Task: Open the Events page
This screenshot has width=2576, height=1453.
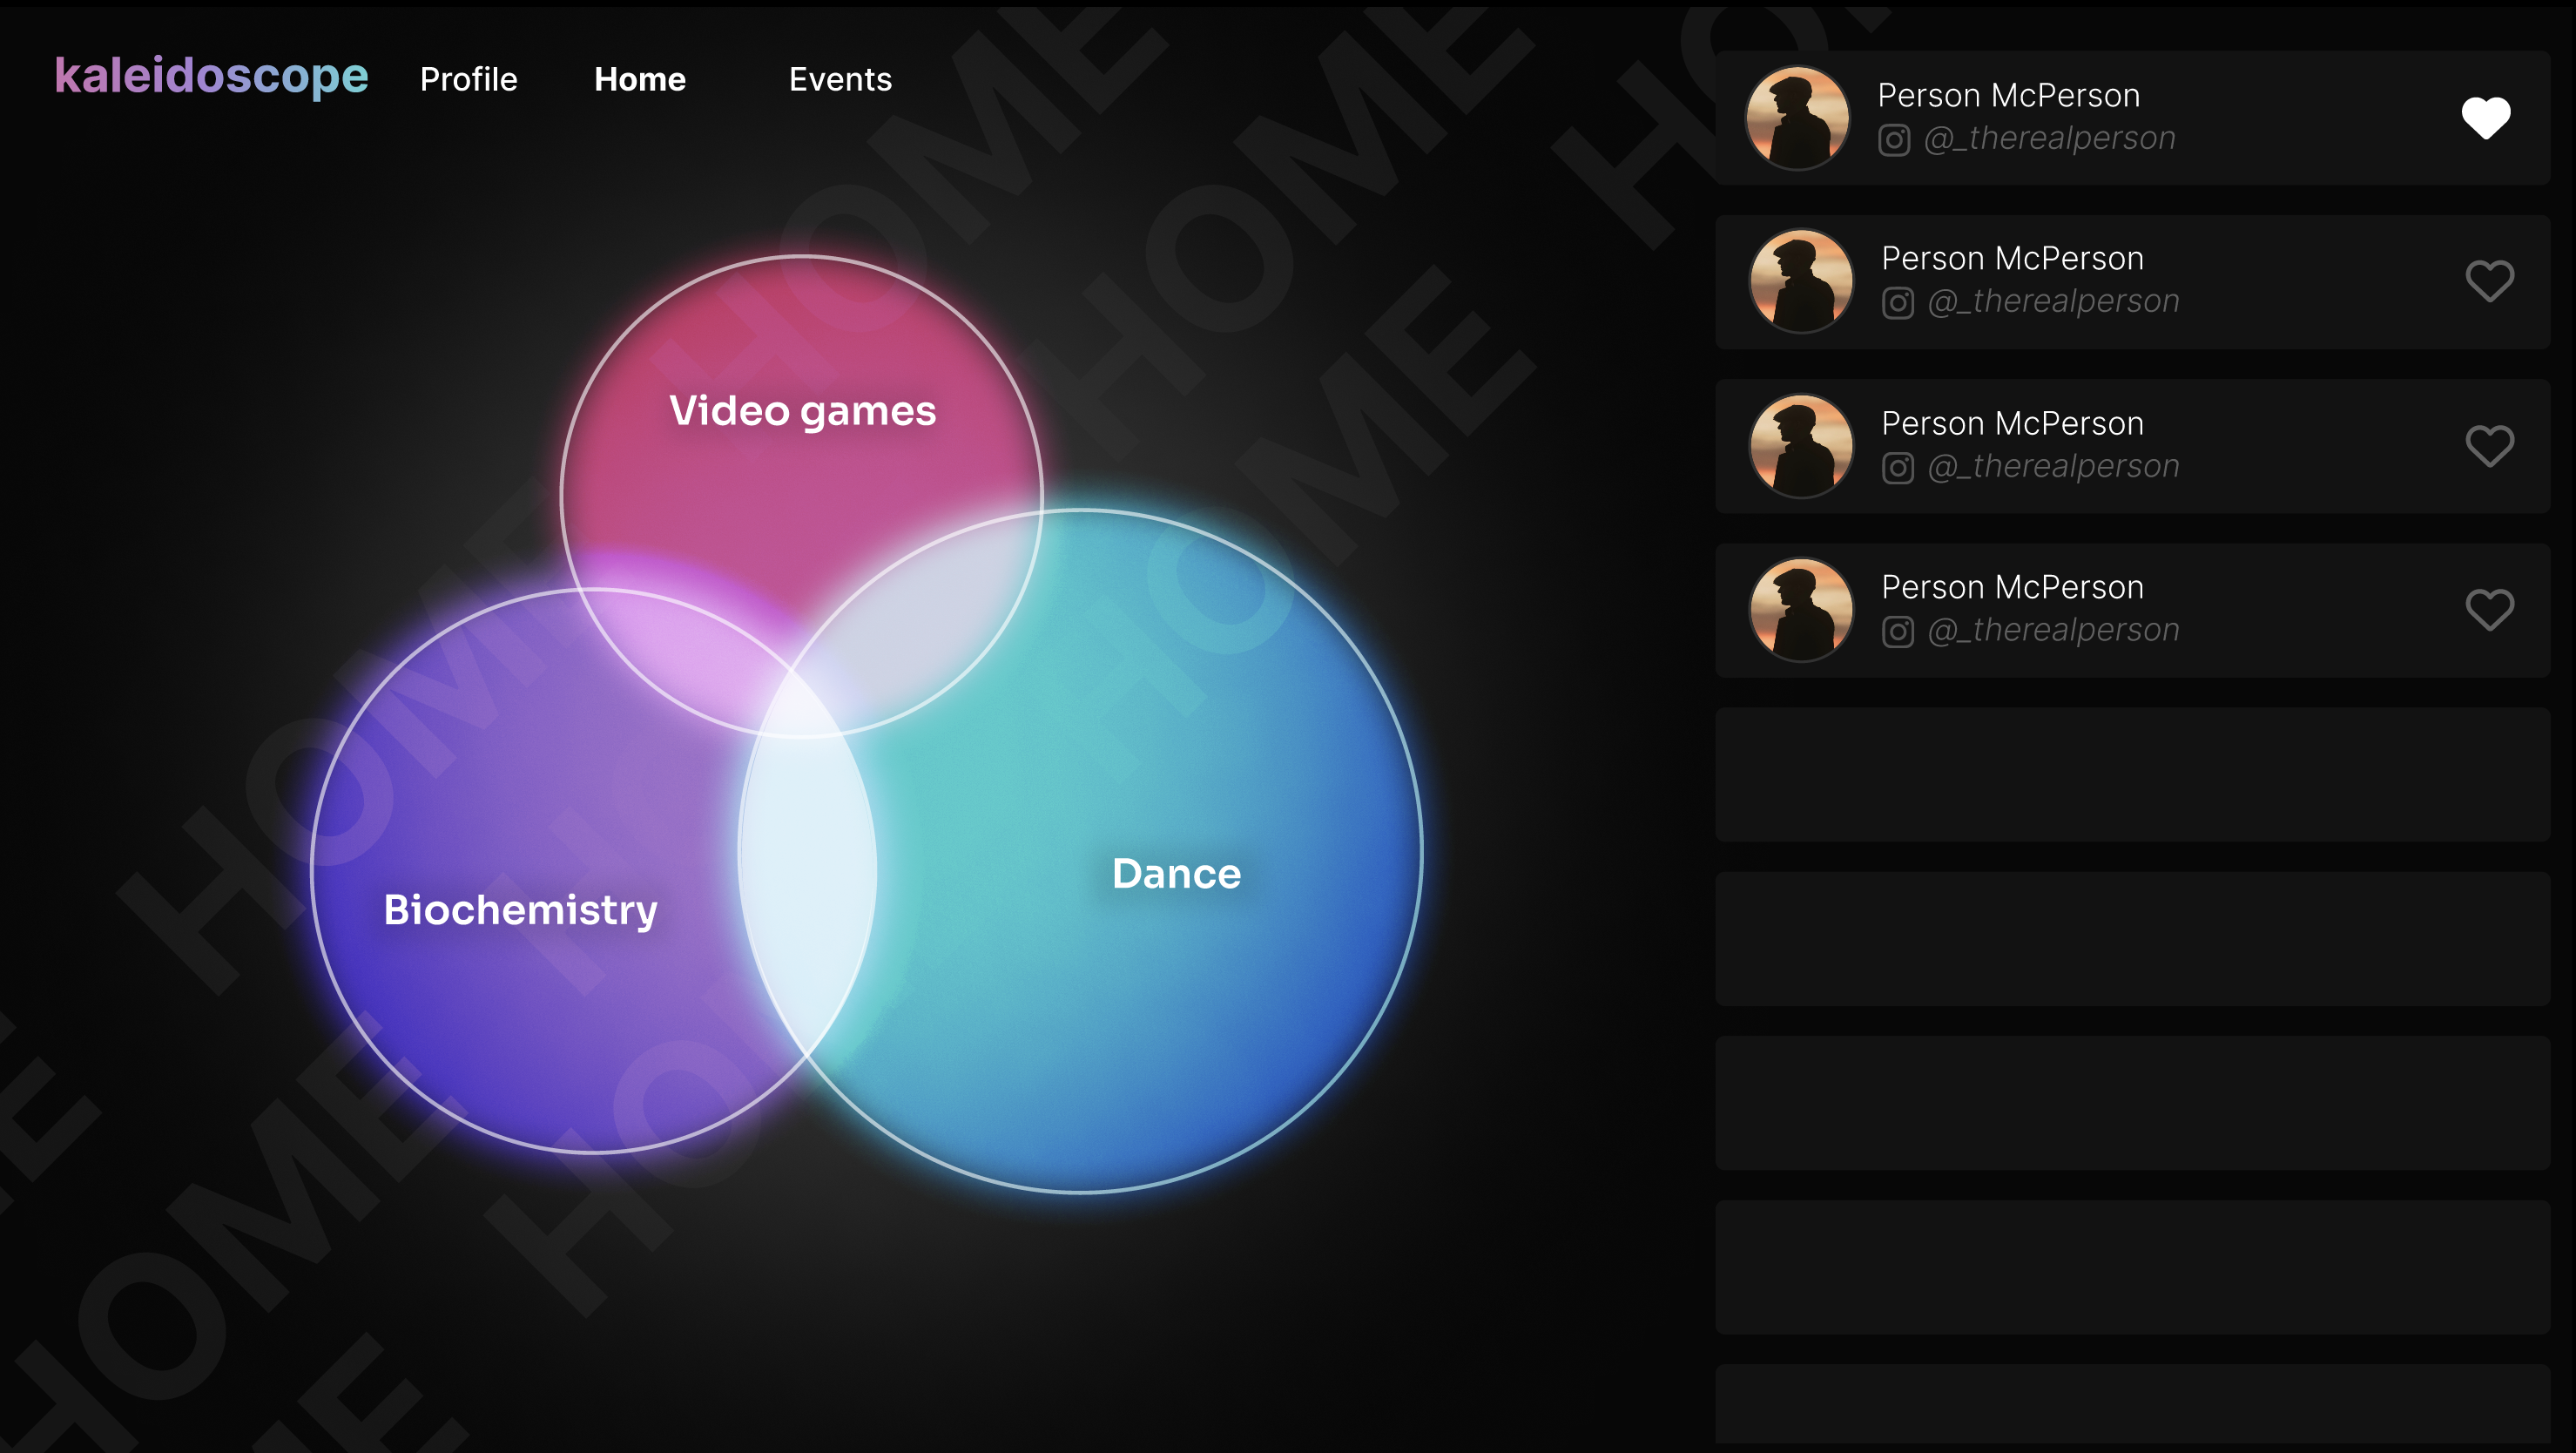Action: (840, 79)
